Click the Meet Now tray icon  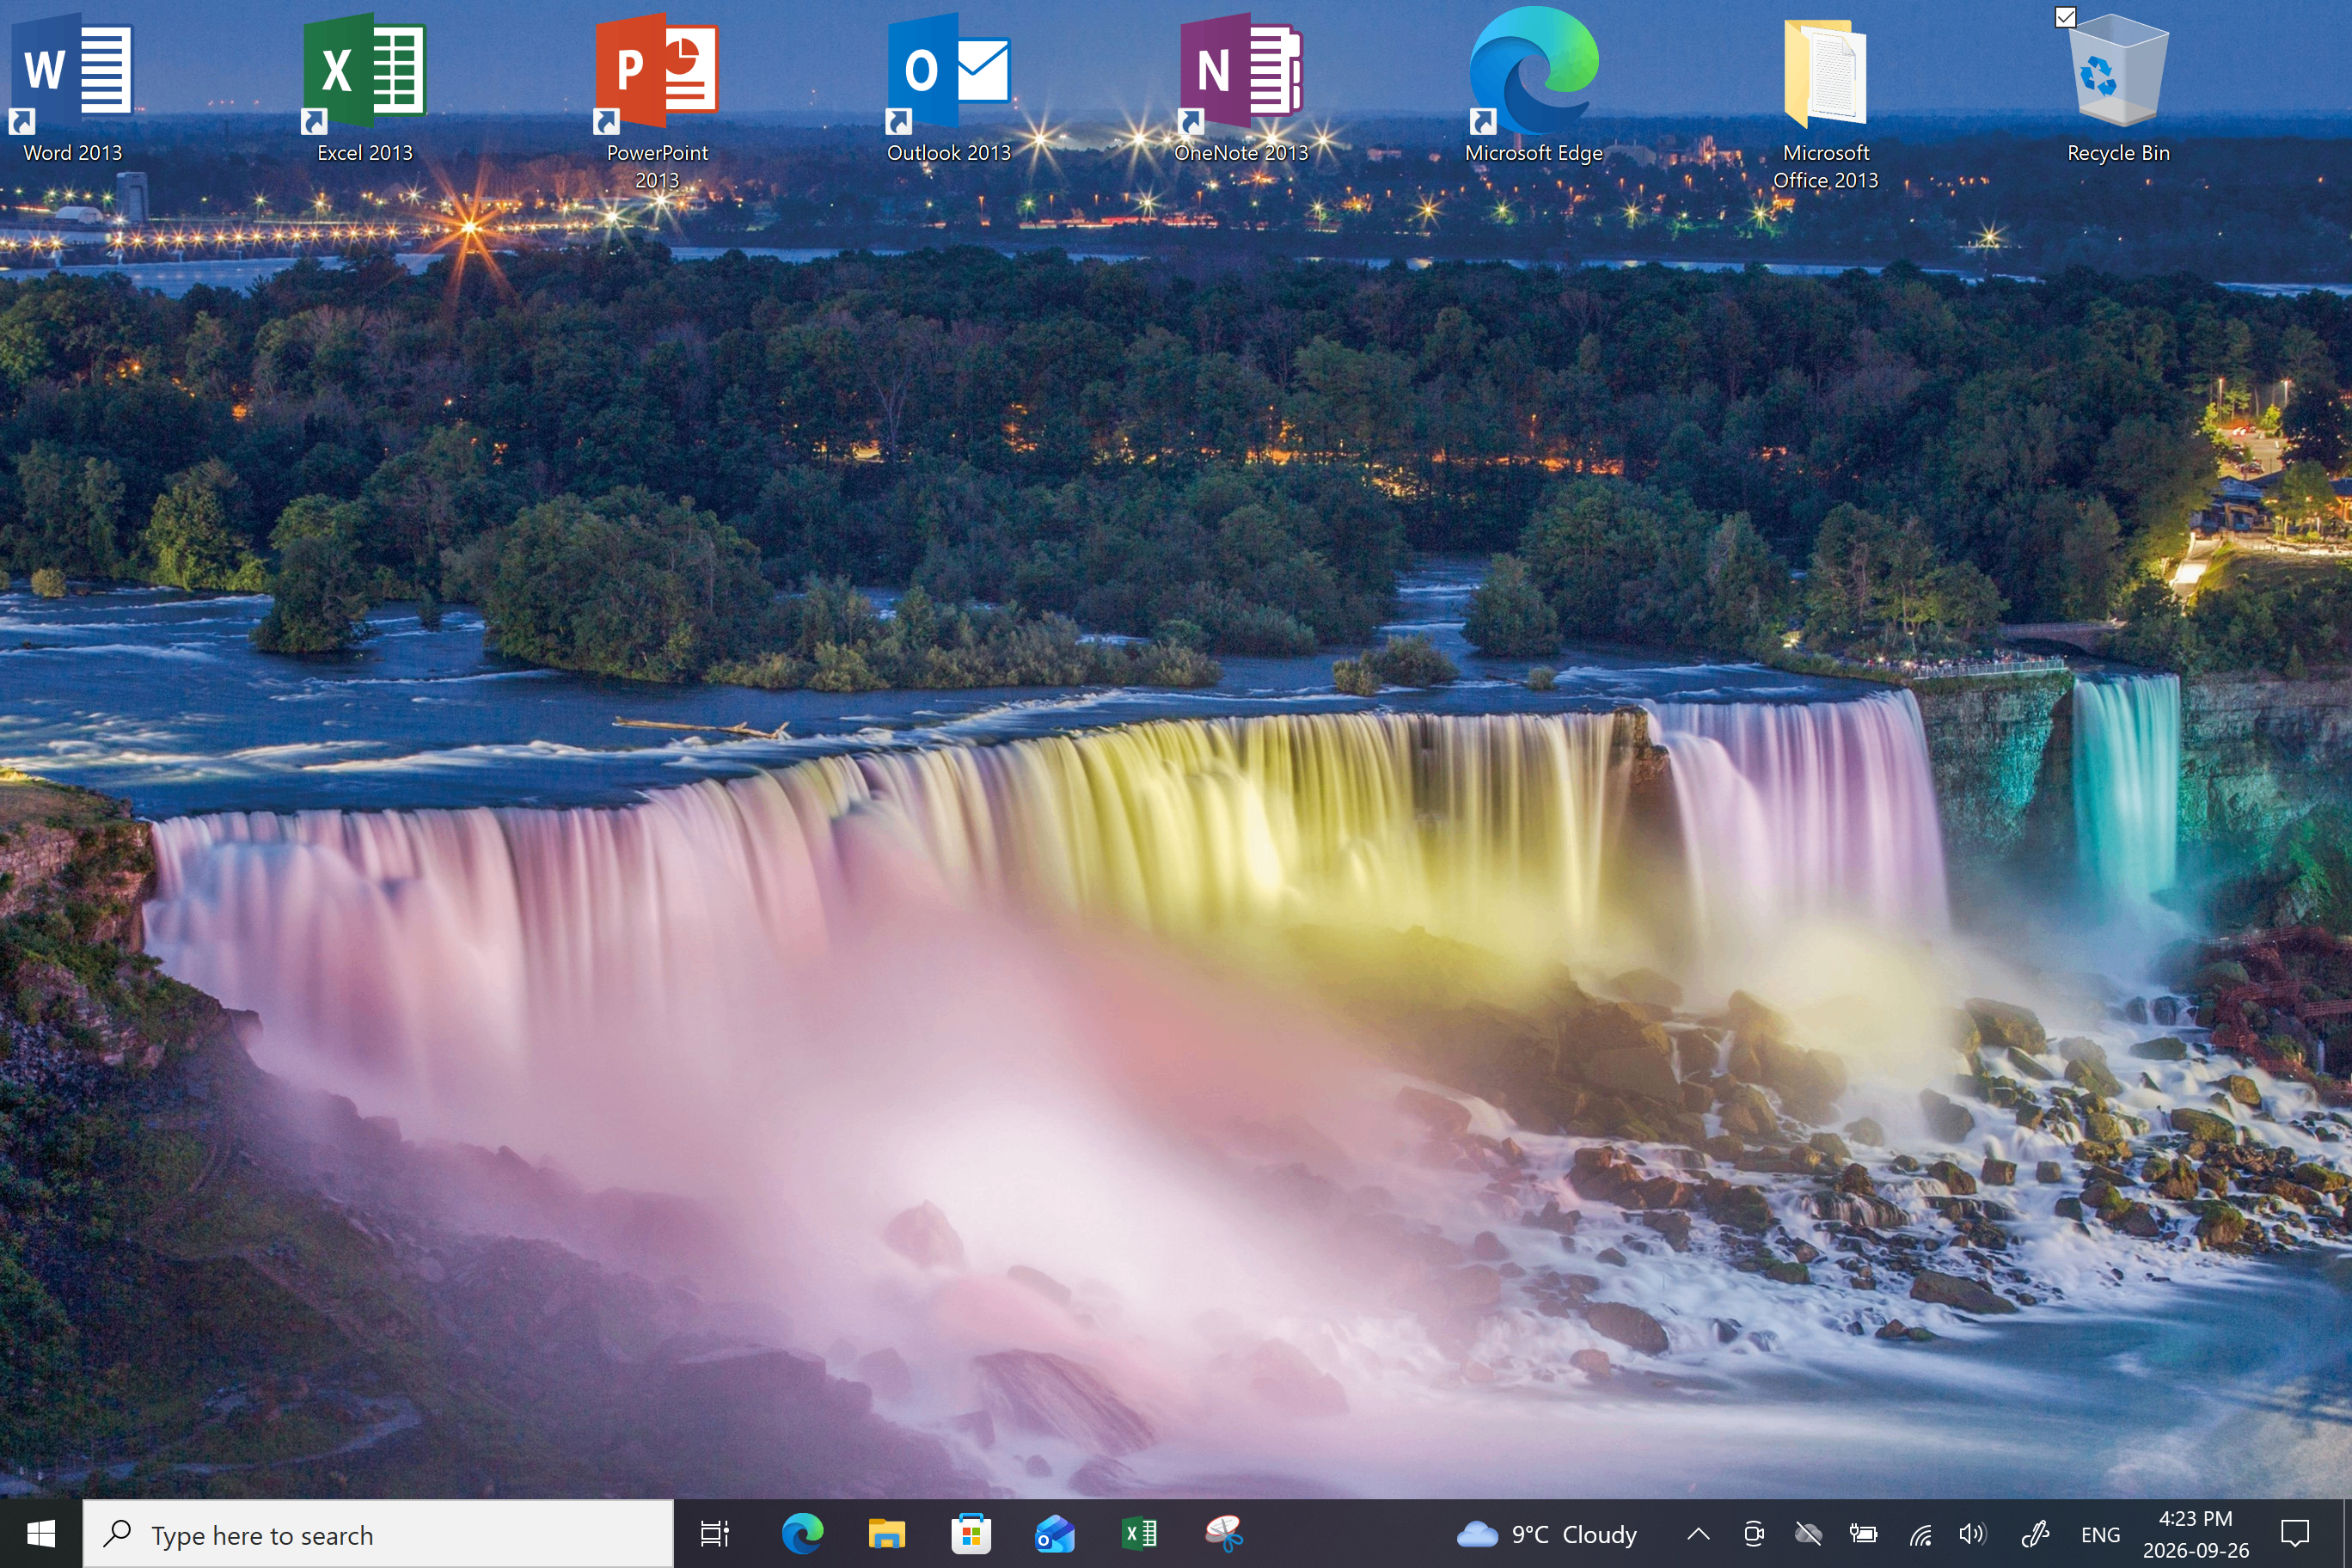(1753, 1533)
